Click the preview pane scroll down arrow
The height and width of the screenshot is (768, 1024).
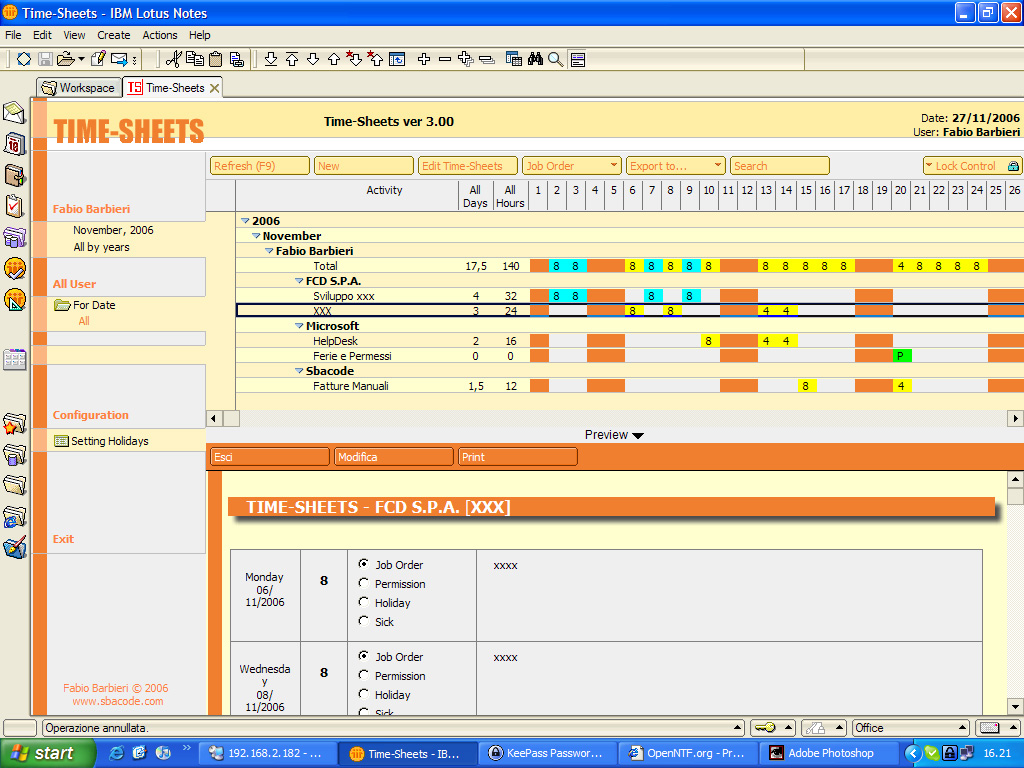1015,707
